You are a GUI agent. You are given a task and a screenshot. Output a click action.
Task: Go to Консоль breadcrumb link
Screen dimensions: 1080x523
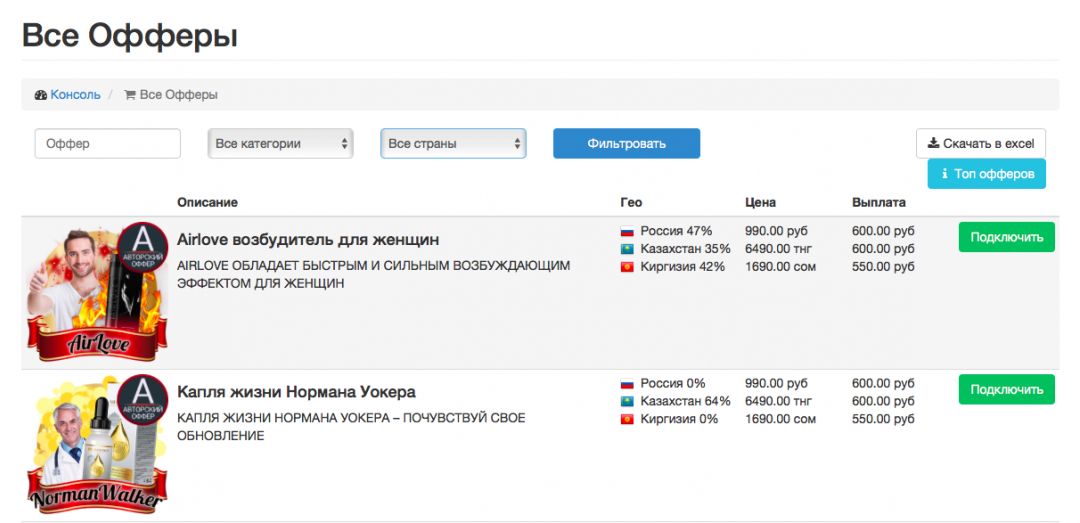click(x=75, y=95)
